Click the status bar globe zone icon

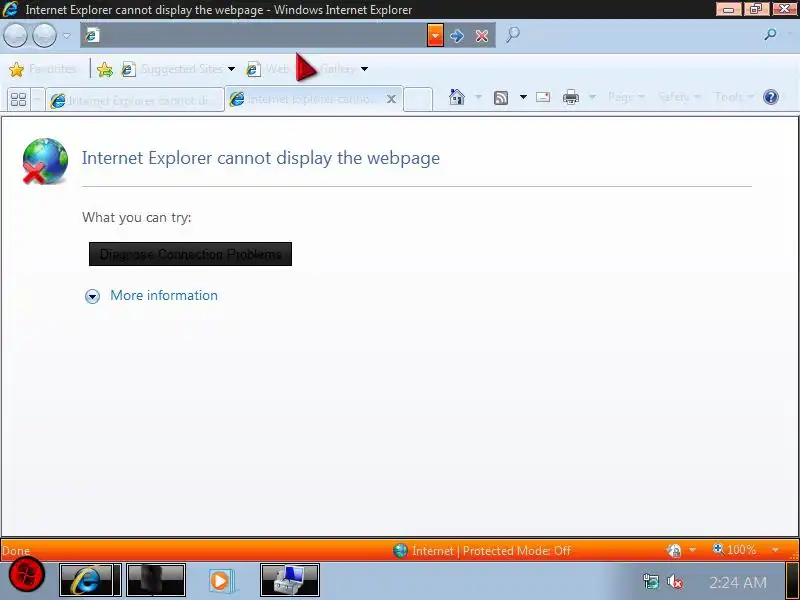(x=401, y=551)
